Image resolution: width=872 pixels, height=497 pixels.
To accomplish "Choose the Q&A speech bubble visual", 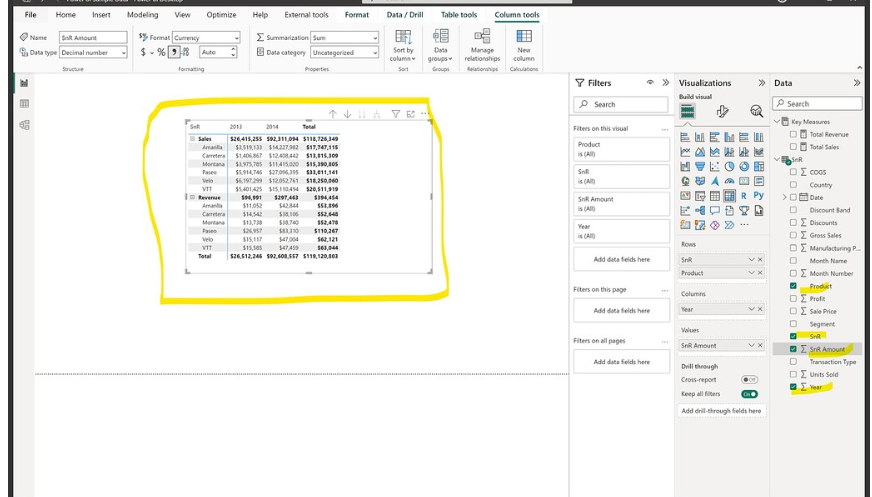I will (715, 210).
